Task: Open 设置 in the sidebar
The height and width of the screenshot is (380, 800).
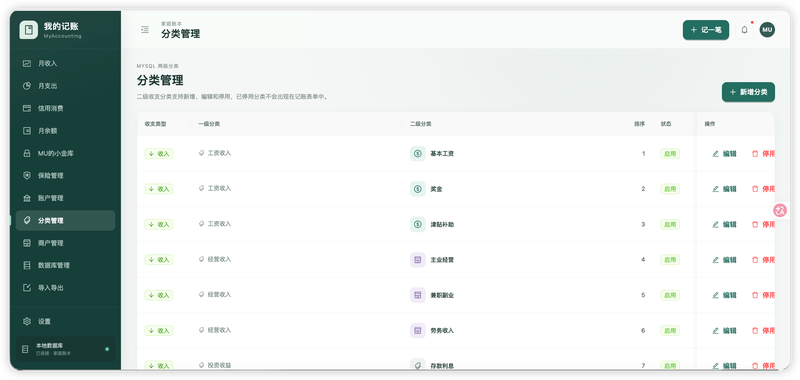Action: click(x=65, y=322)
